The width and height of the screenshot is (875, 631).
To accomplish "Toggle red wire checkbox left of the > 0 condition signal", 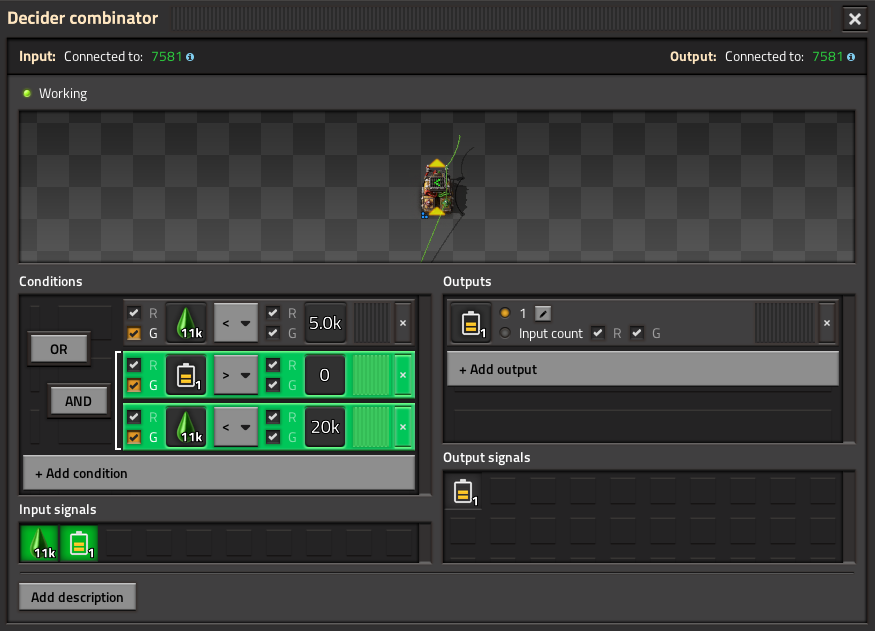I will coord(134,365).
